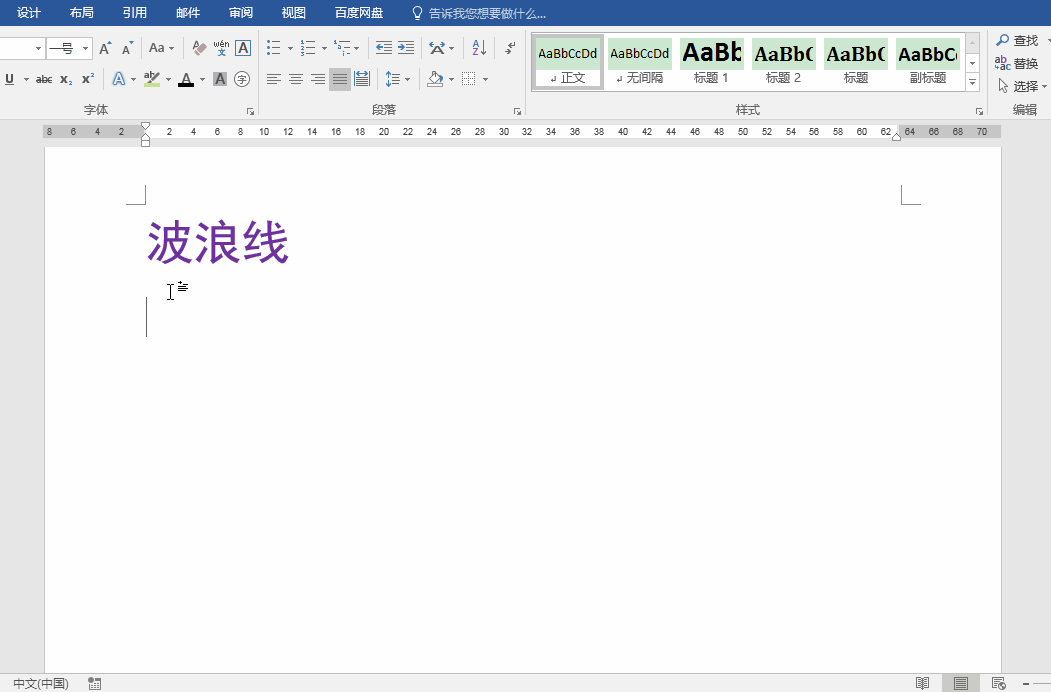Screen dimensions: 1051x692
Task: Expand the line spacing dropdown
Action: tap(408, 79)
